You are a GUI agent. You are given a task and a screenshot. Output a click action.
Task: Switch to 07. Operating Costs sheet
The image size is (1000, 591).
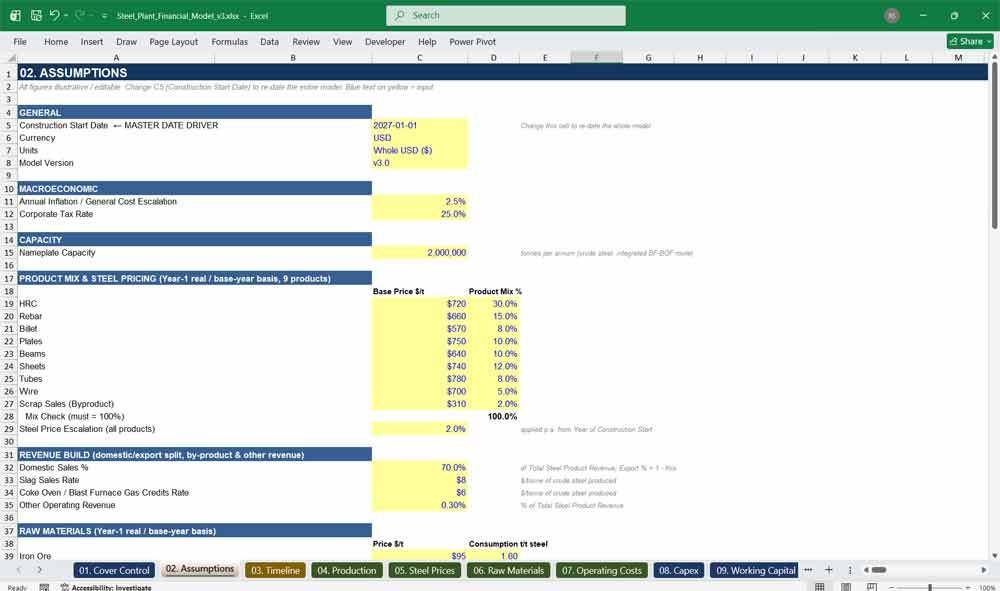pos(601,571)
